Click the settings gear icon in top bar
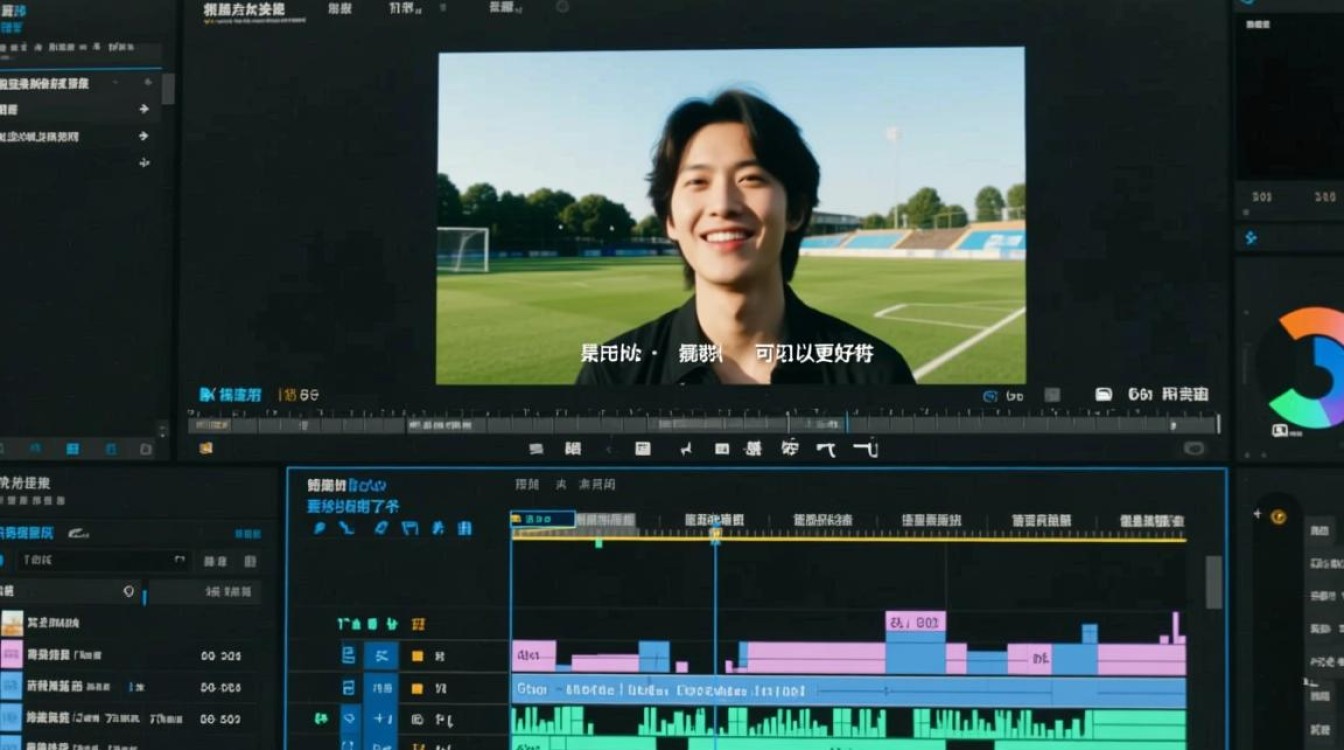The image size is (1344, 750). tap(562, 7)
